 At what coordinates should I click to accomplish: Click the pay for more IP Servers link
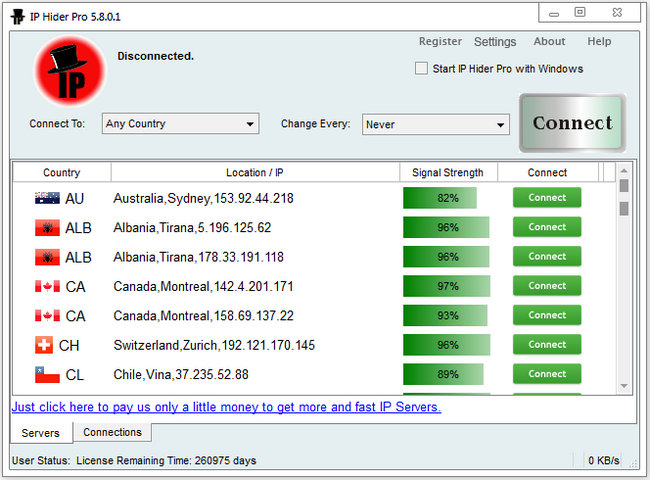point(226,407)
